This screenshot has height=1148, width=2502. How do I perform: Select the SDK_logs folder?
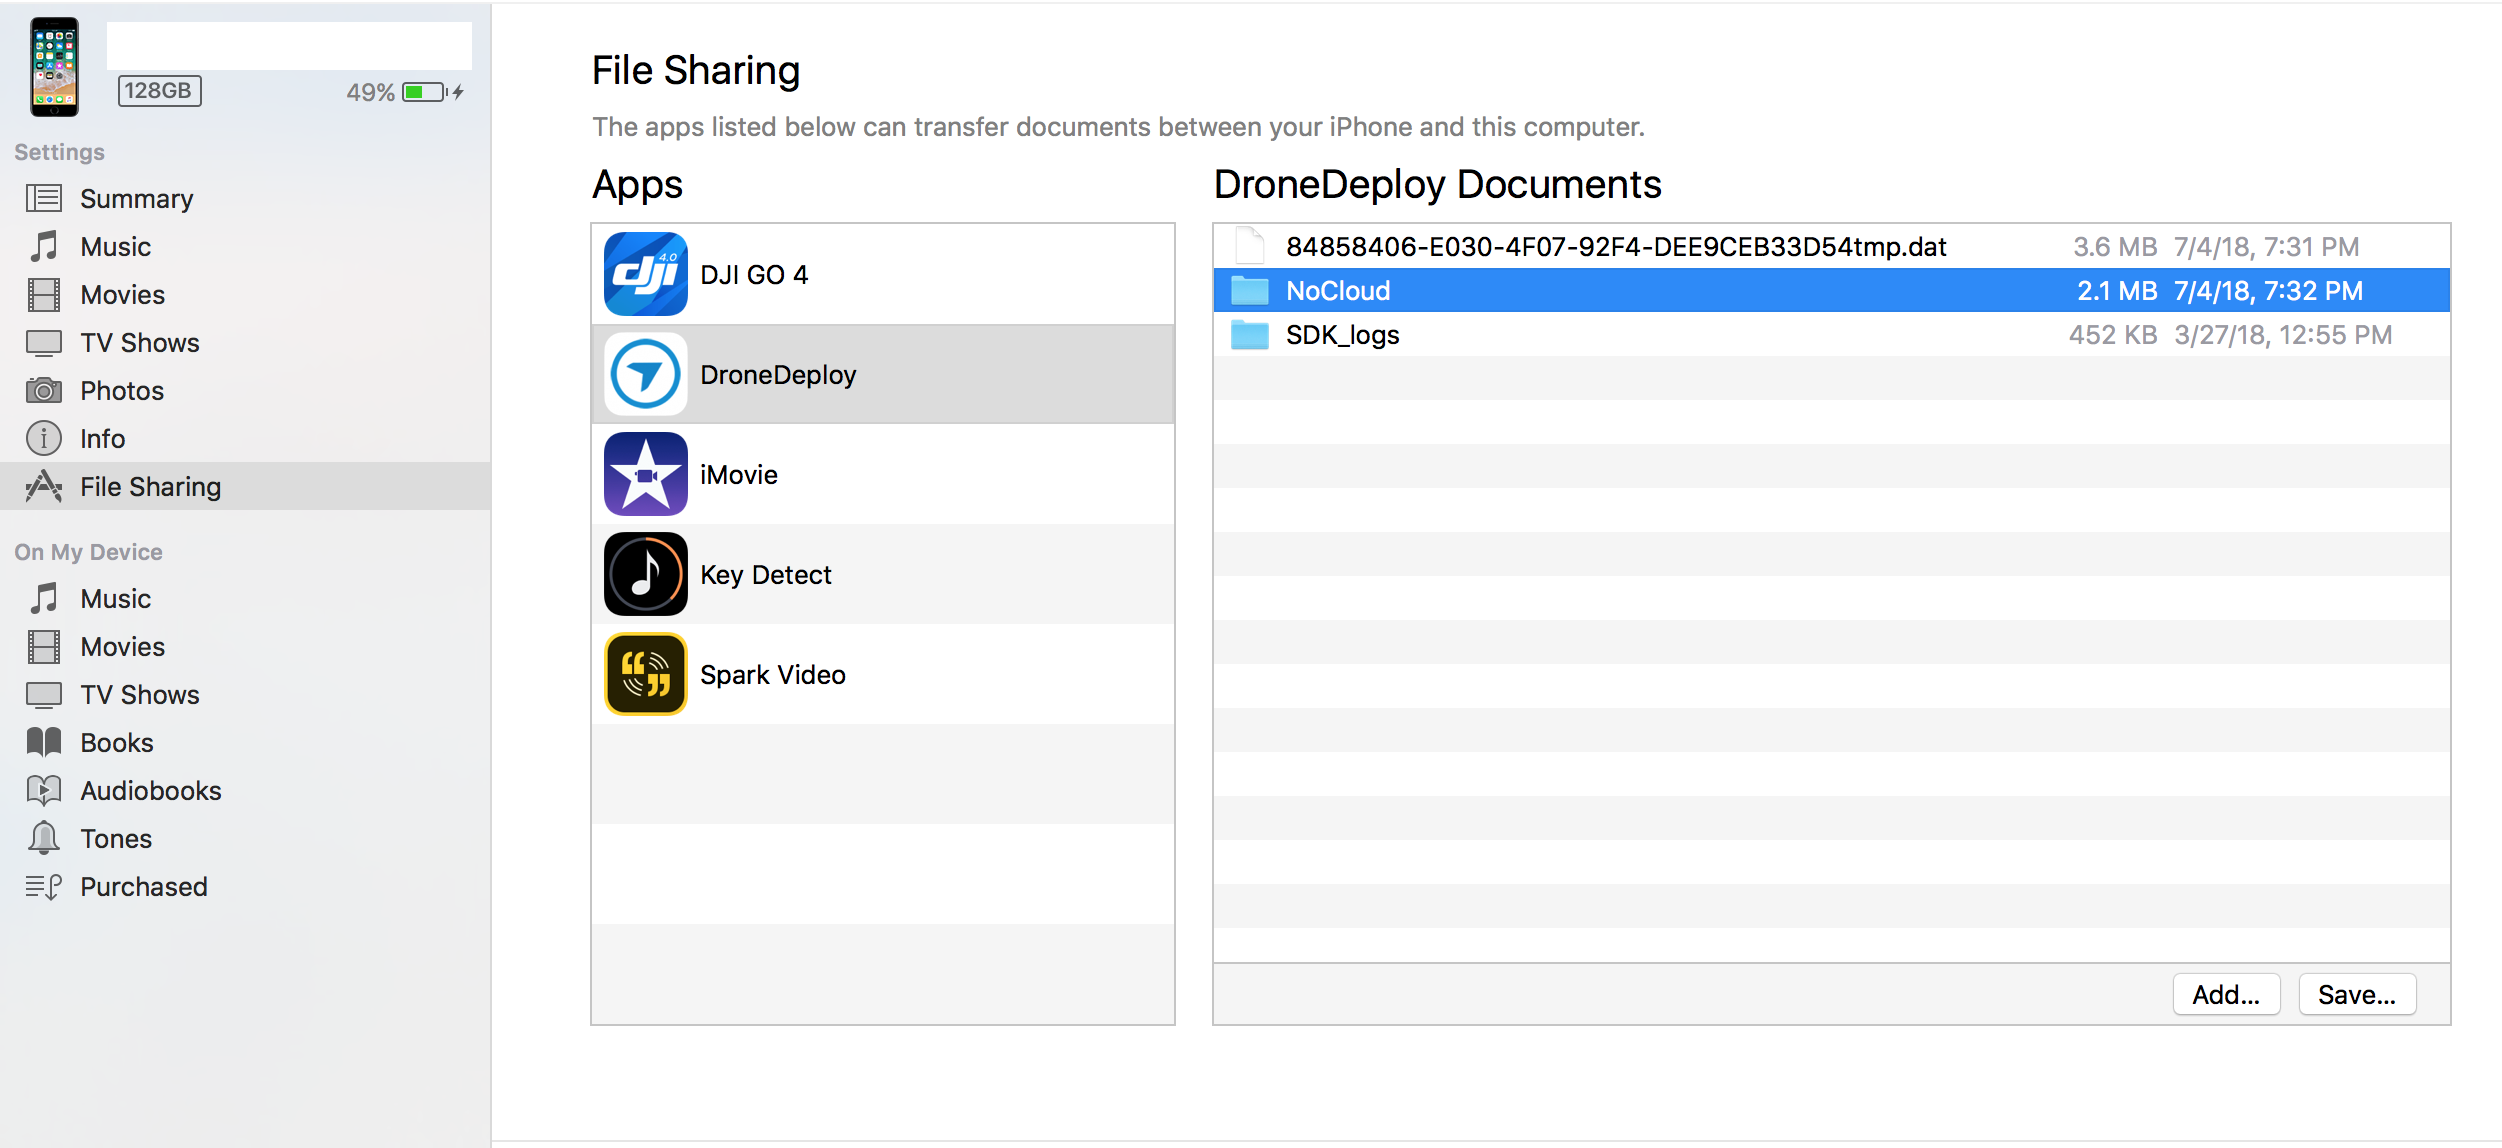pos(1341,335)
